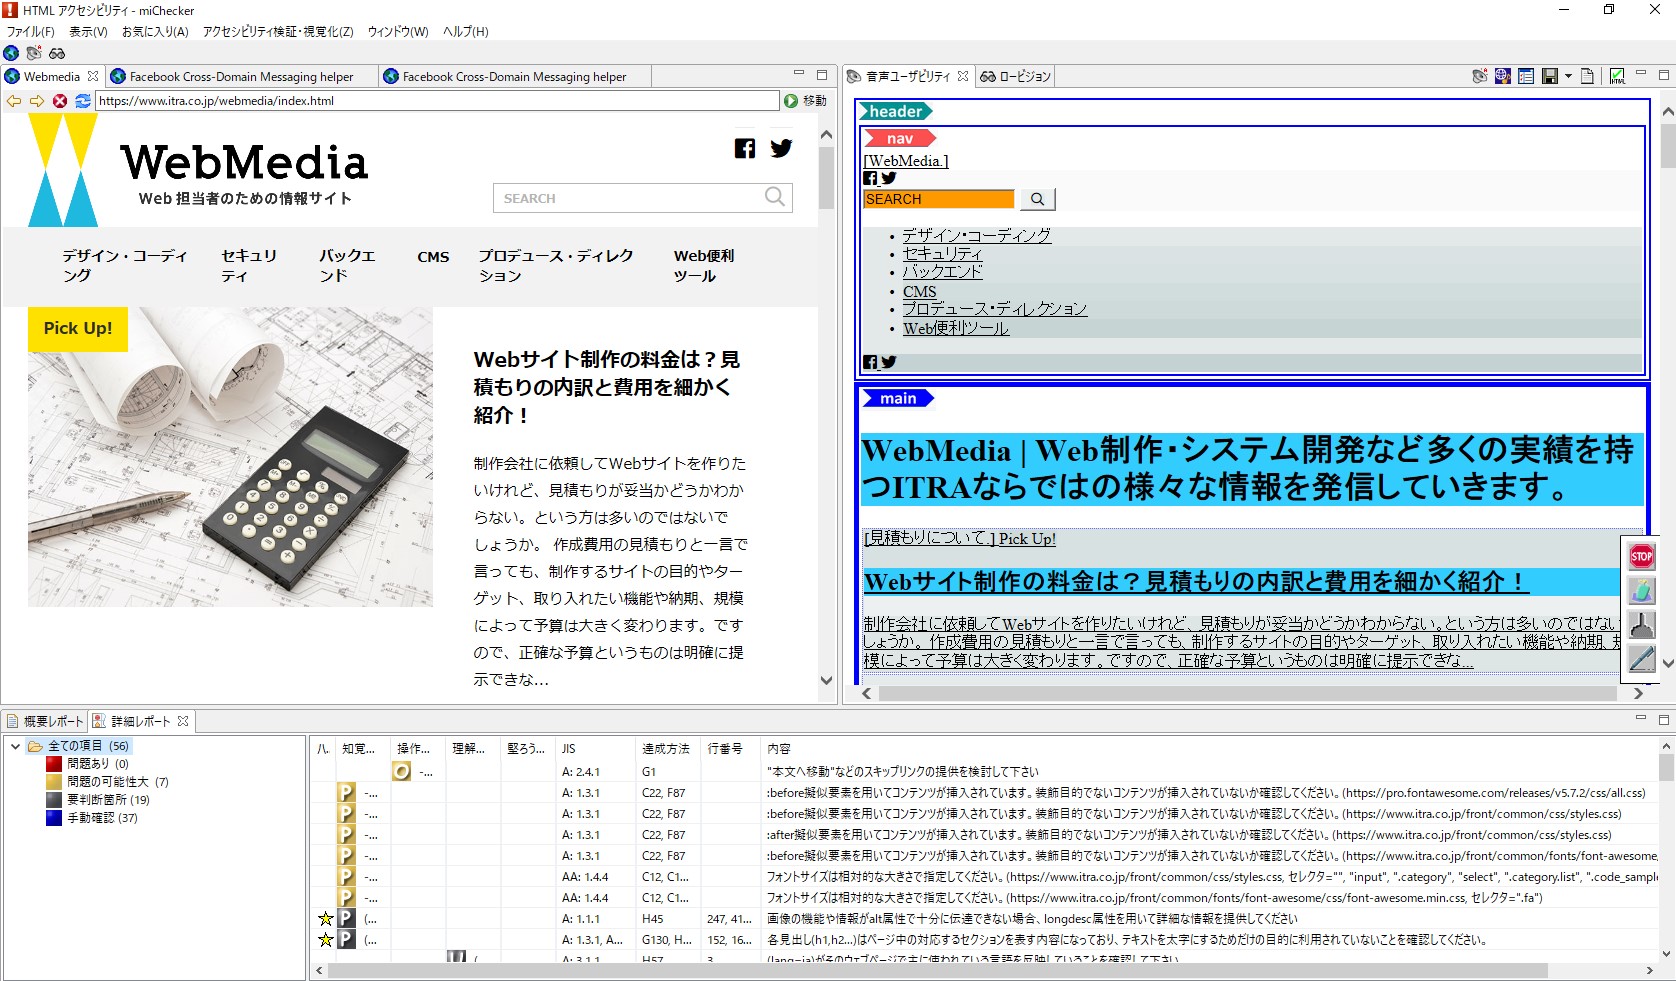Collapse the 全ての項目 (56) tree node

(15, 746)
